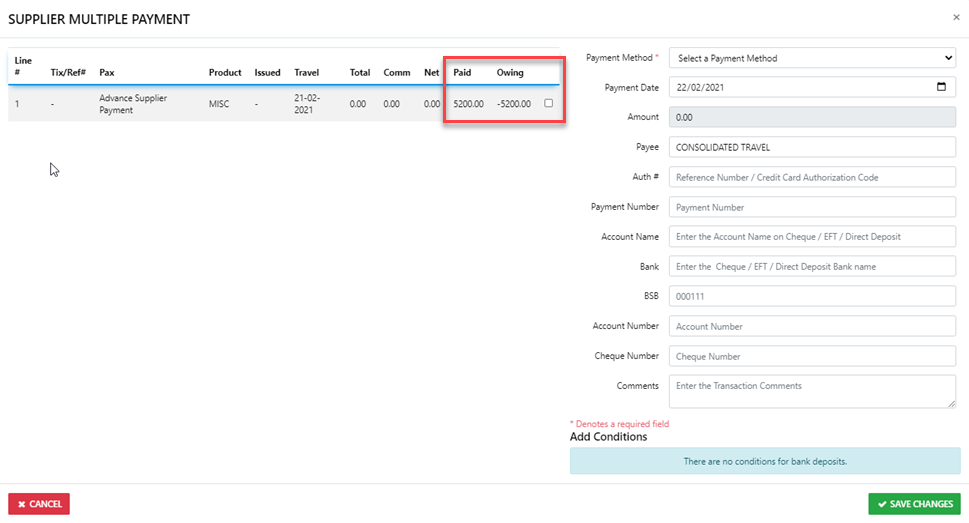Open the Select a Payment Method dropdown

coord(812,58)
